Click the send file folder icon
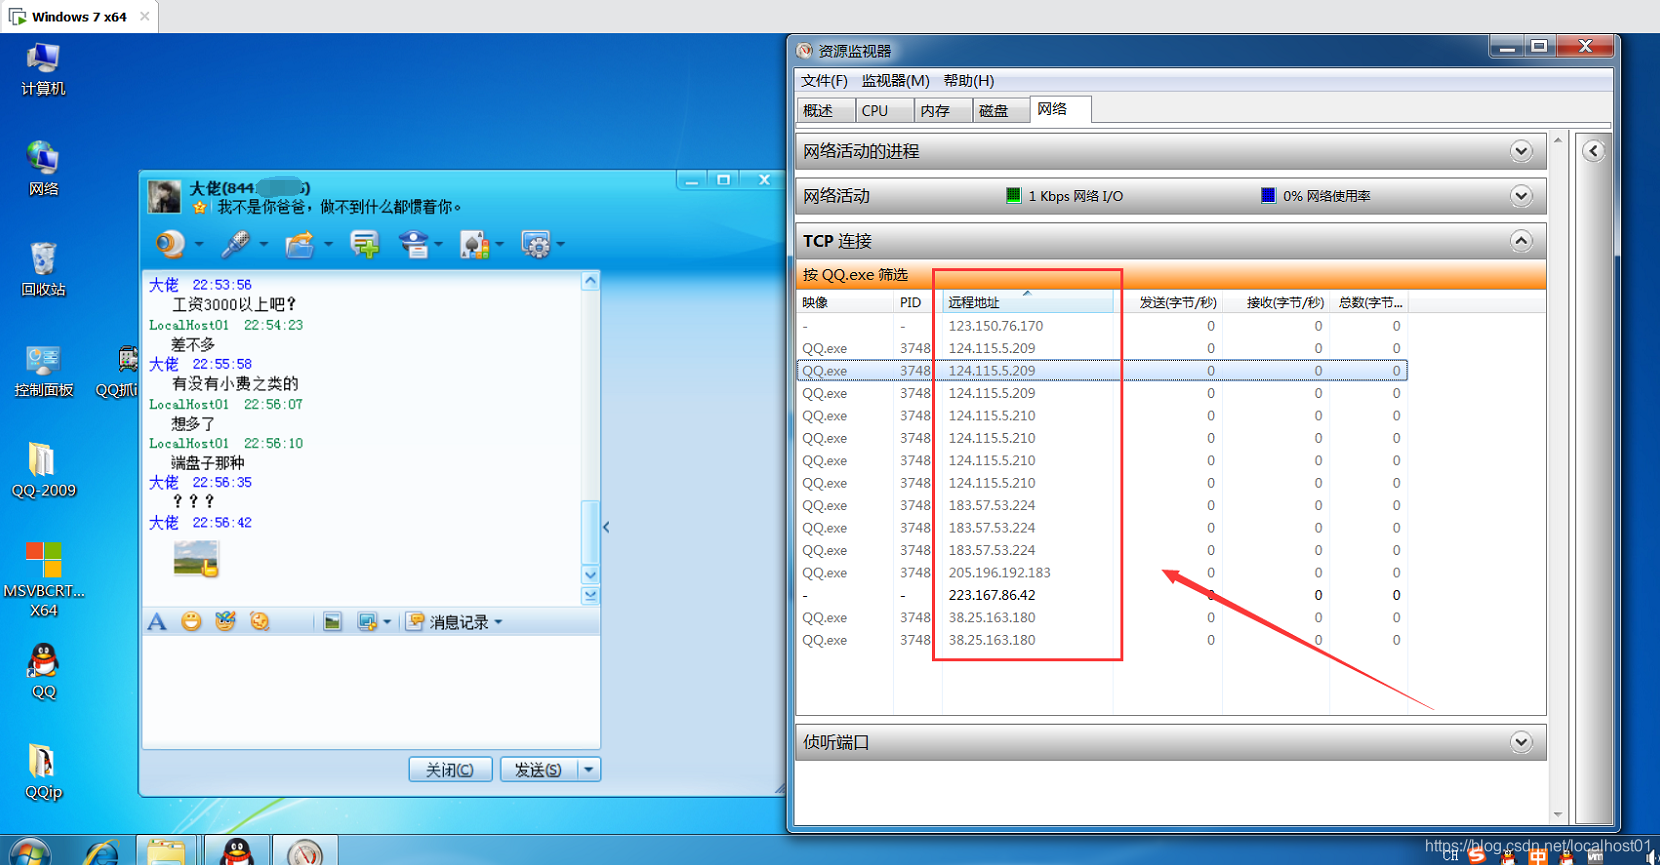1660x865 pixels. pos(300,243)
